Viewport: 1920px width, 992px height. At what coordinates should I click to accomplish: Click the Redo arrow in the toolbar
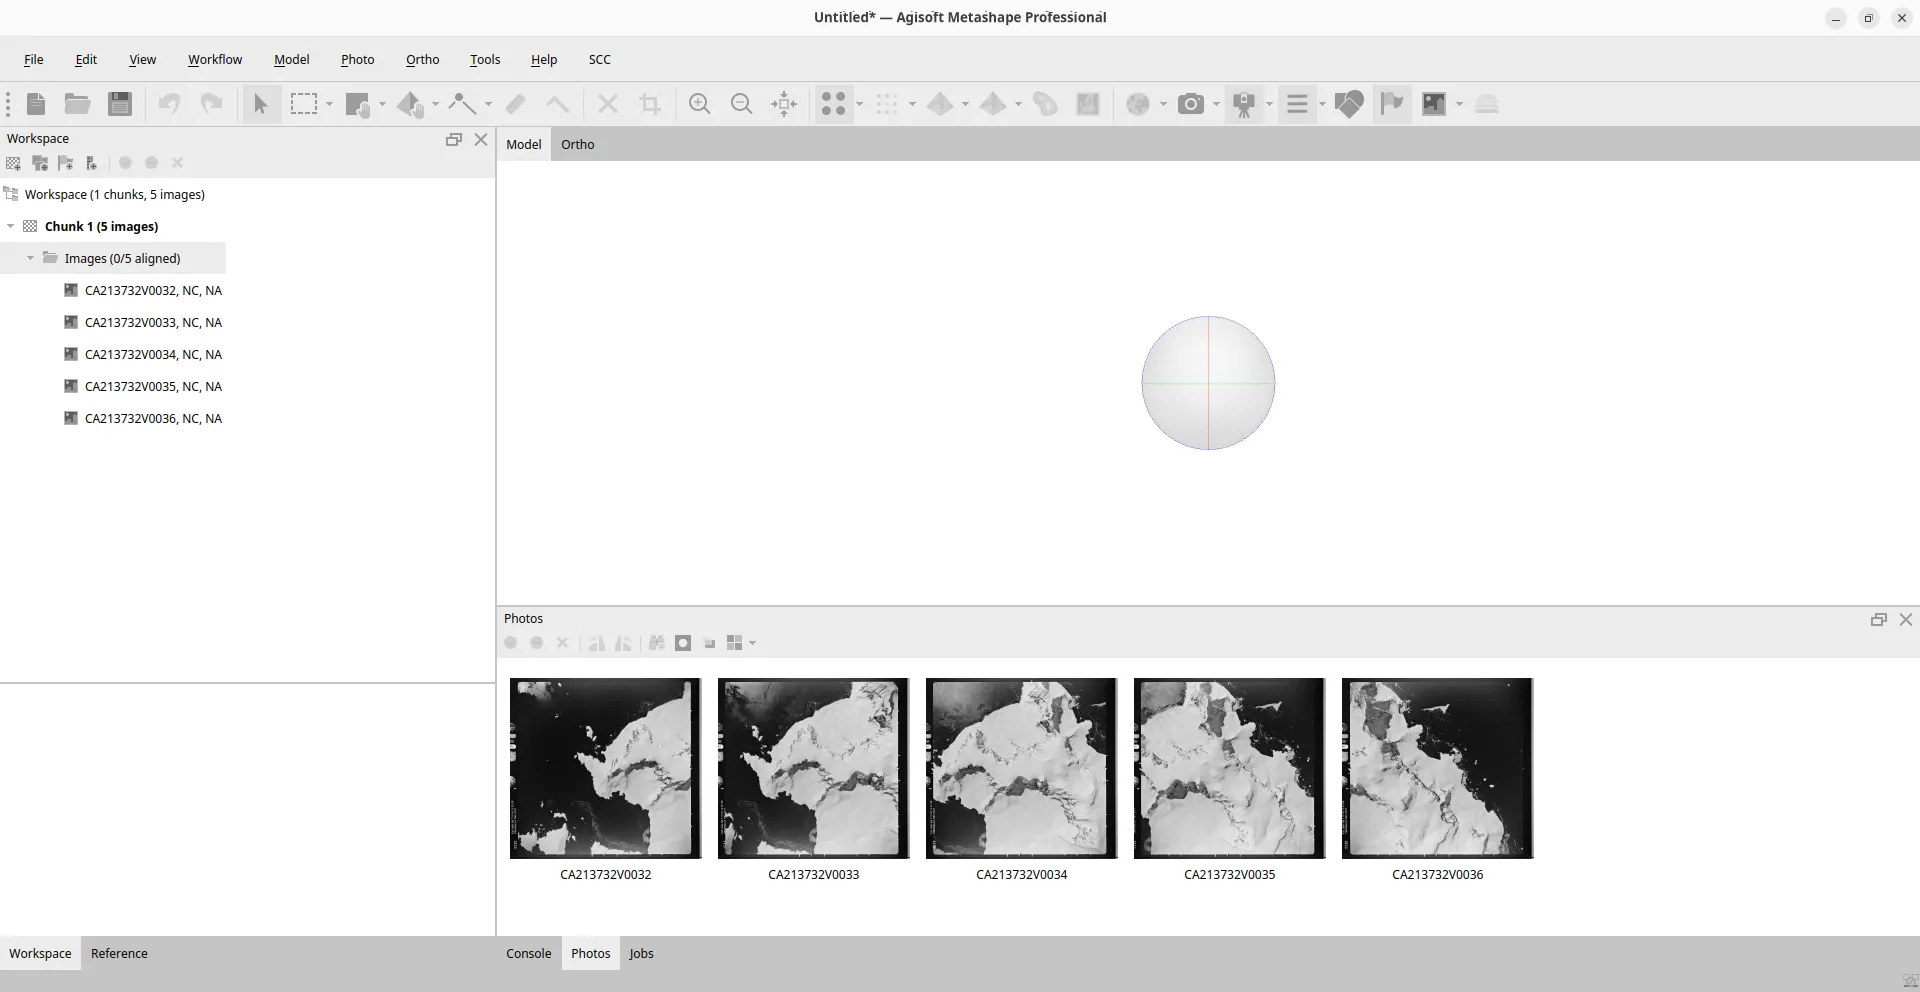[211, 104]
